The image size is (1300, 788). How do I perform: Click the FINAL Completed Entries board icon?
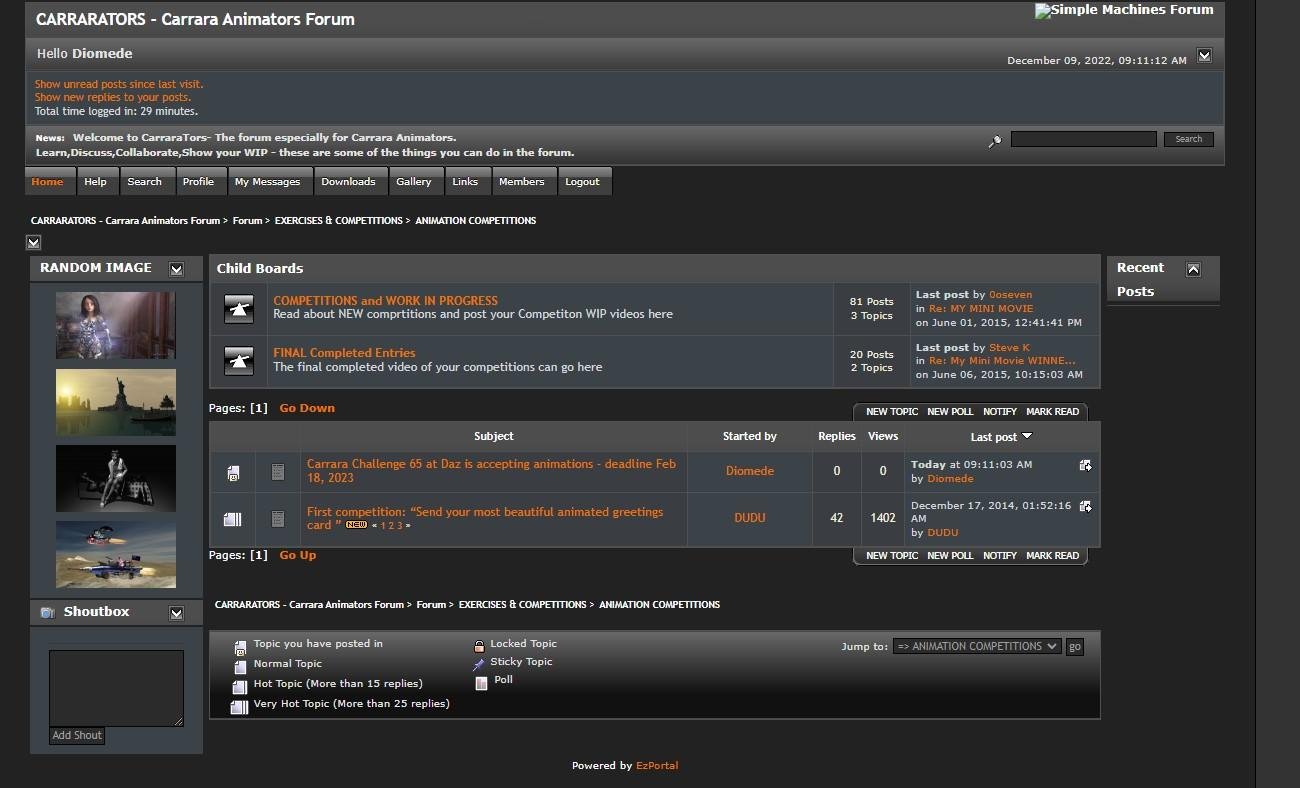[238, 361]
